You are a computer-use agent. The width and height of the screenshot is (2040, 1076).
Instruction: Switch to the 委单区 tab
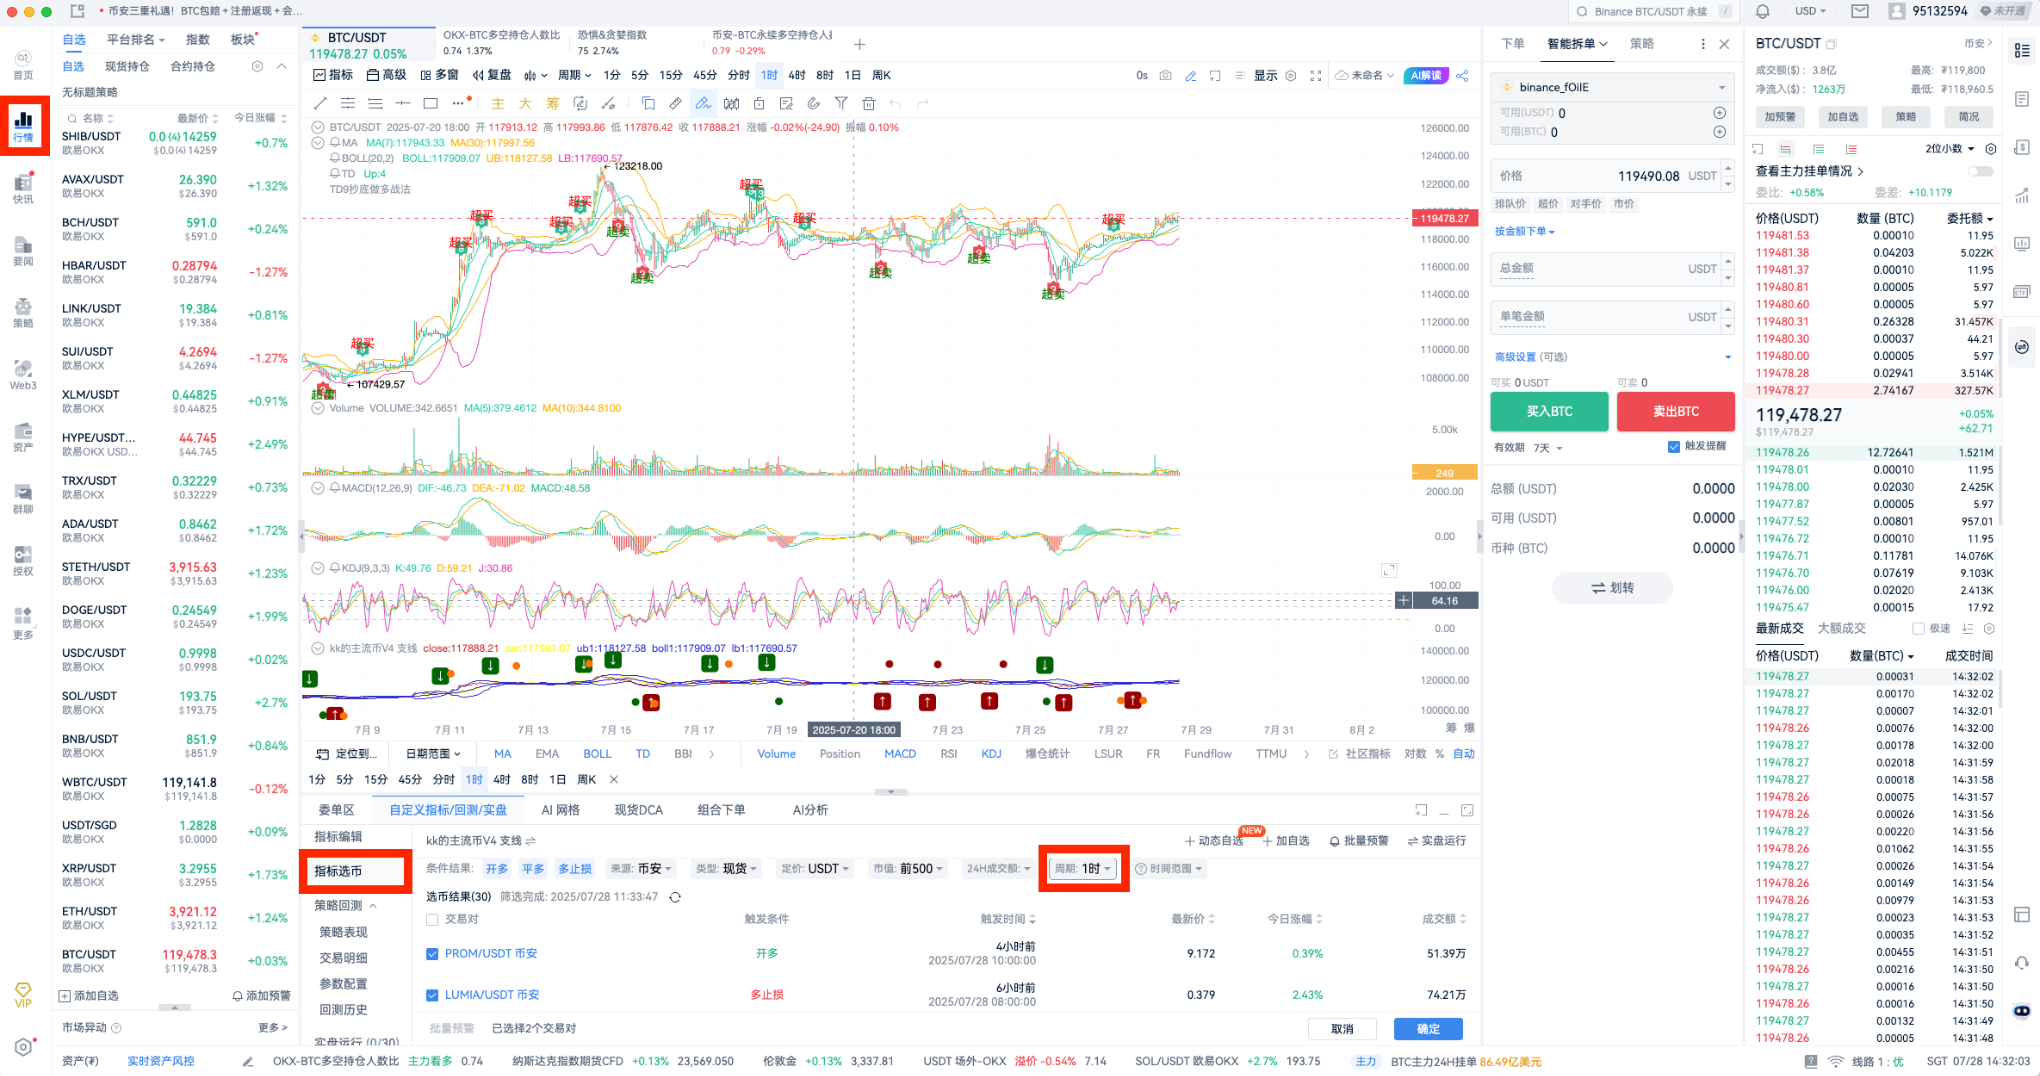pyautogui.click(x=336, y=810)
